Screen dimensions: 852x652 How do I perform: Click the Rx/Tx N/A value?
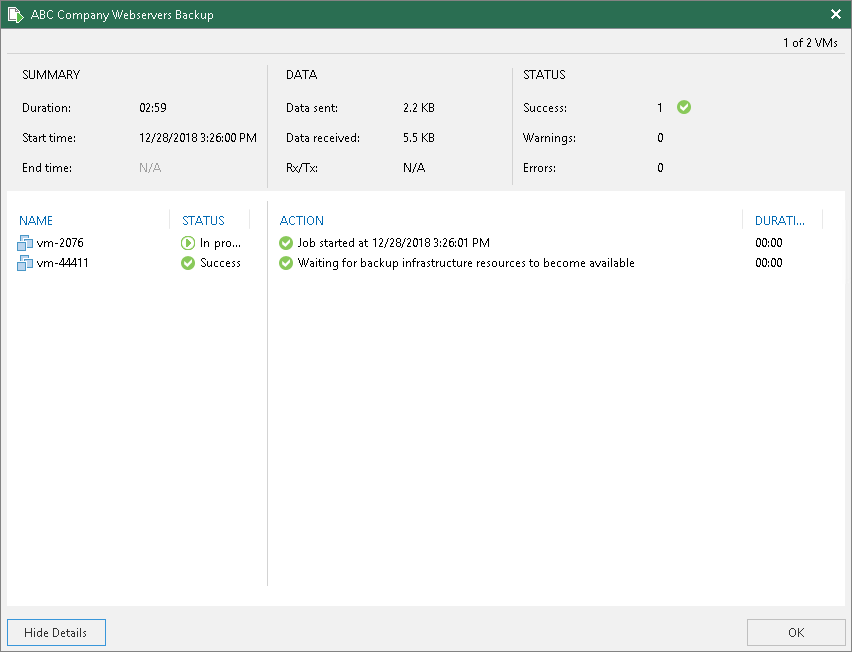(x=414, y=168)
